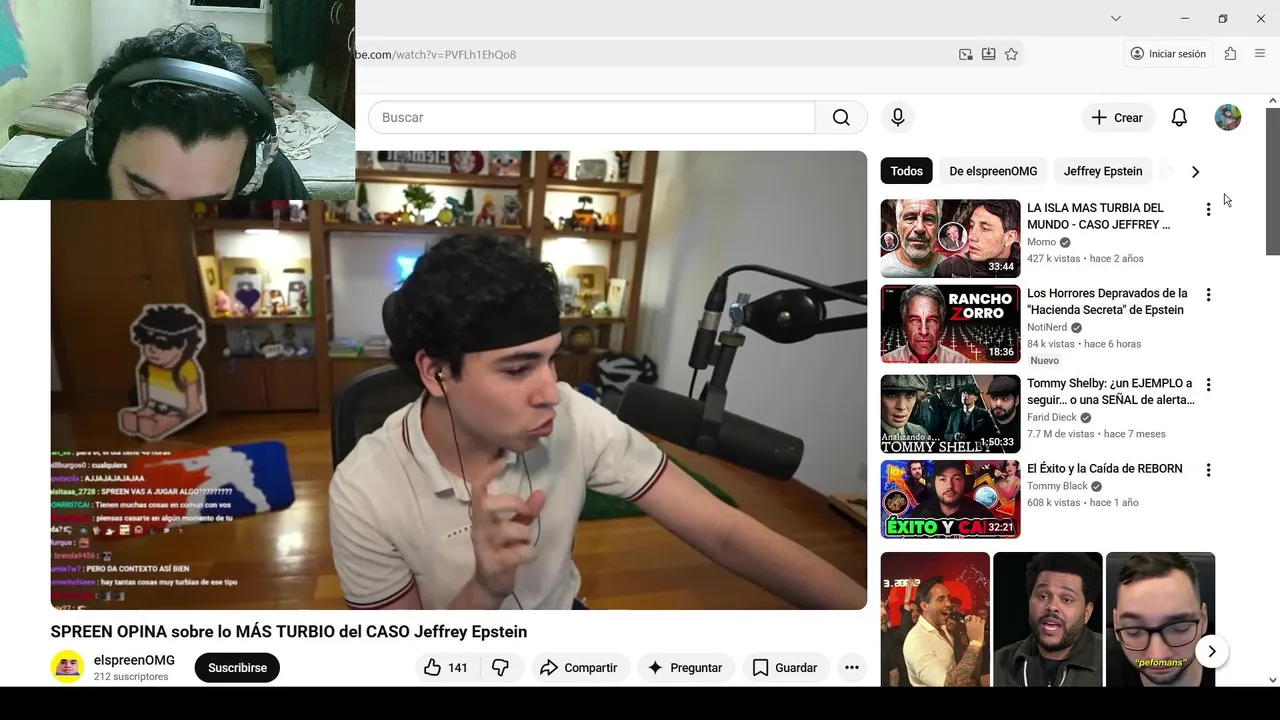The image size is (1280, 720).
Task: Open Los Horrores Depravados title link
Action: (1107, 301)
